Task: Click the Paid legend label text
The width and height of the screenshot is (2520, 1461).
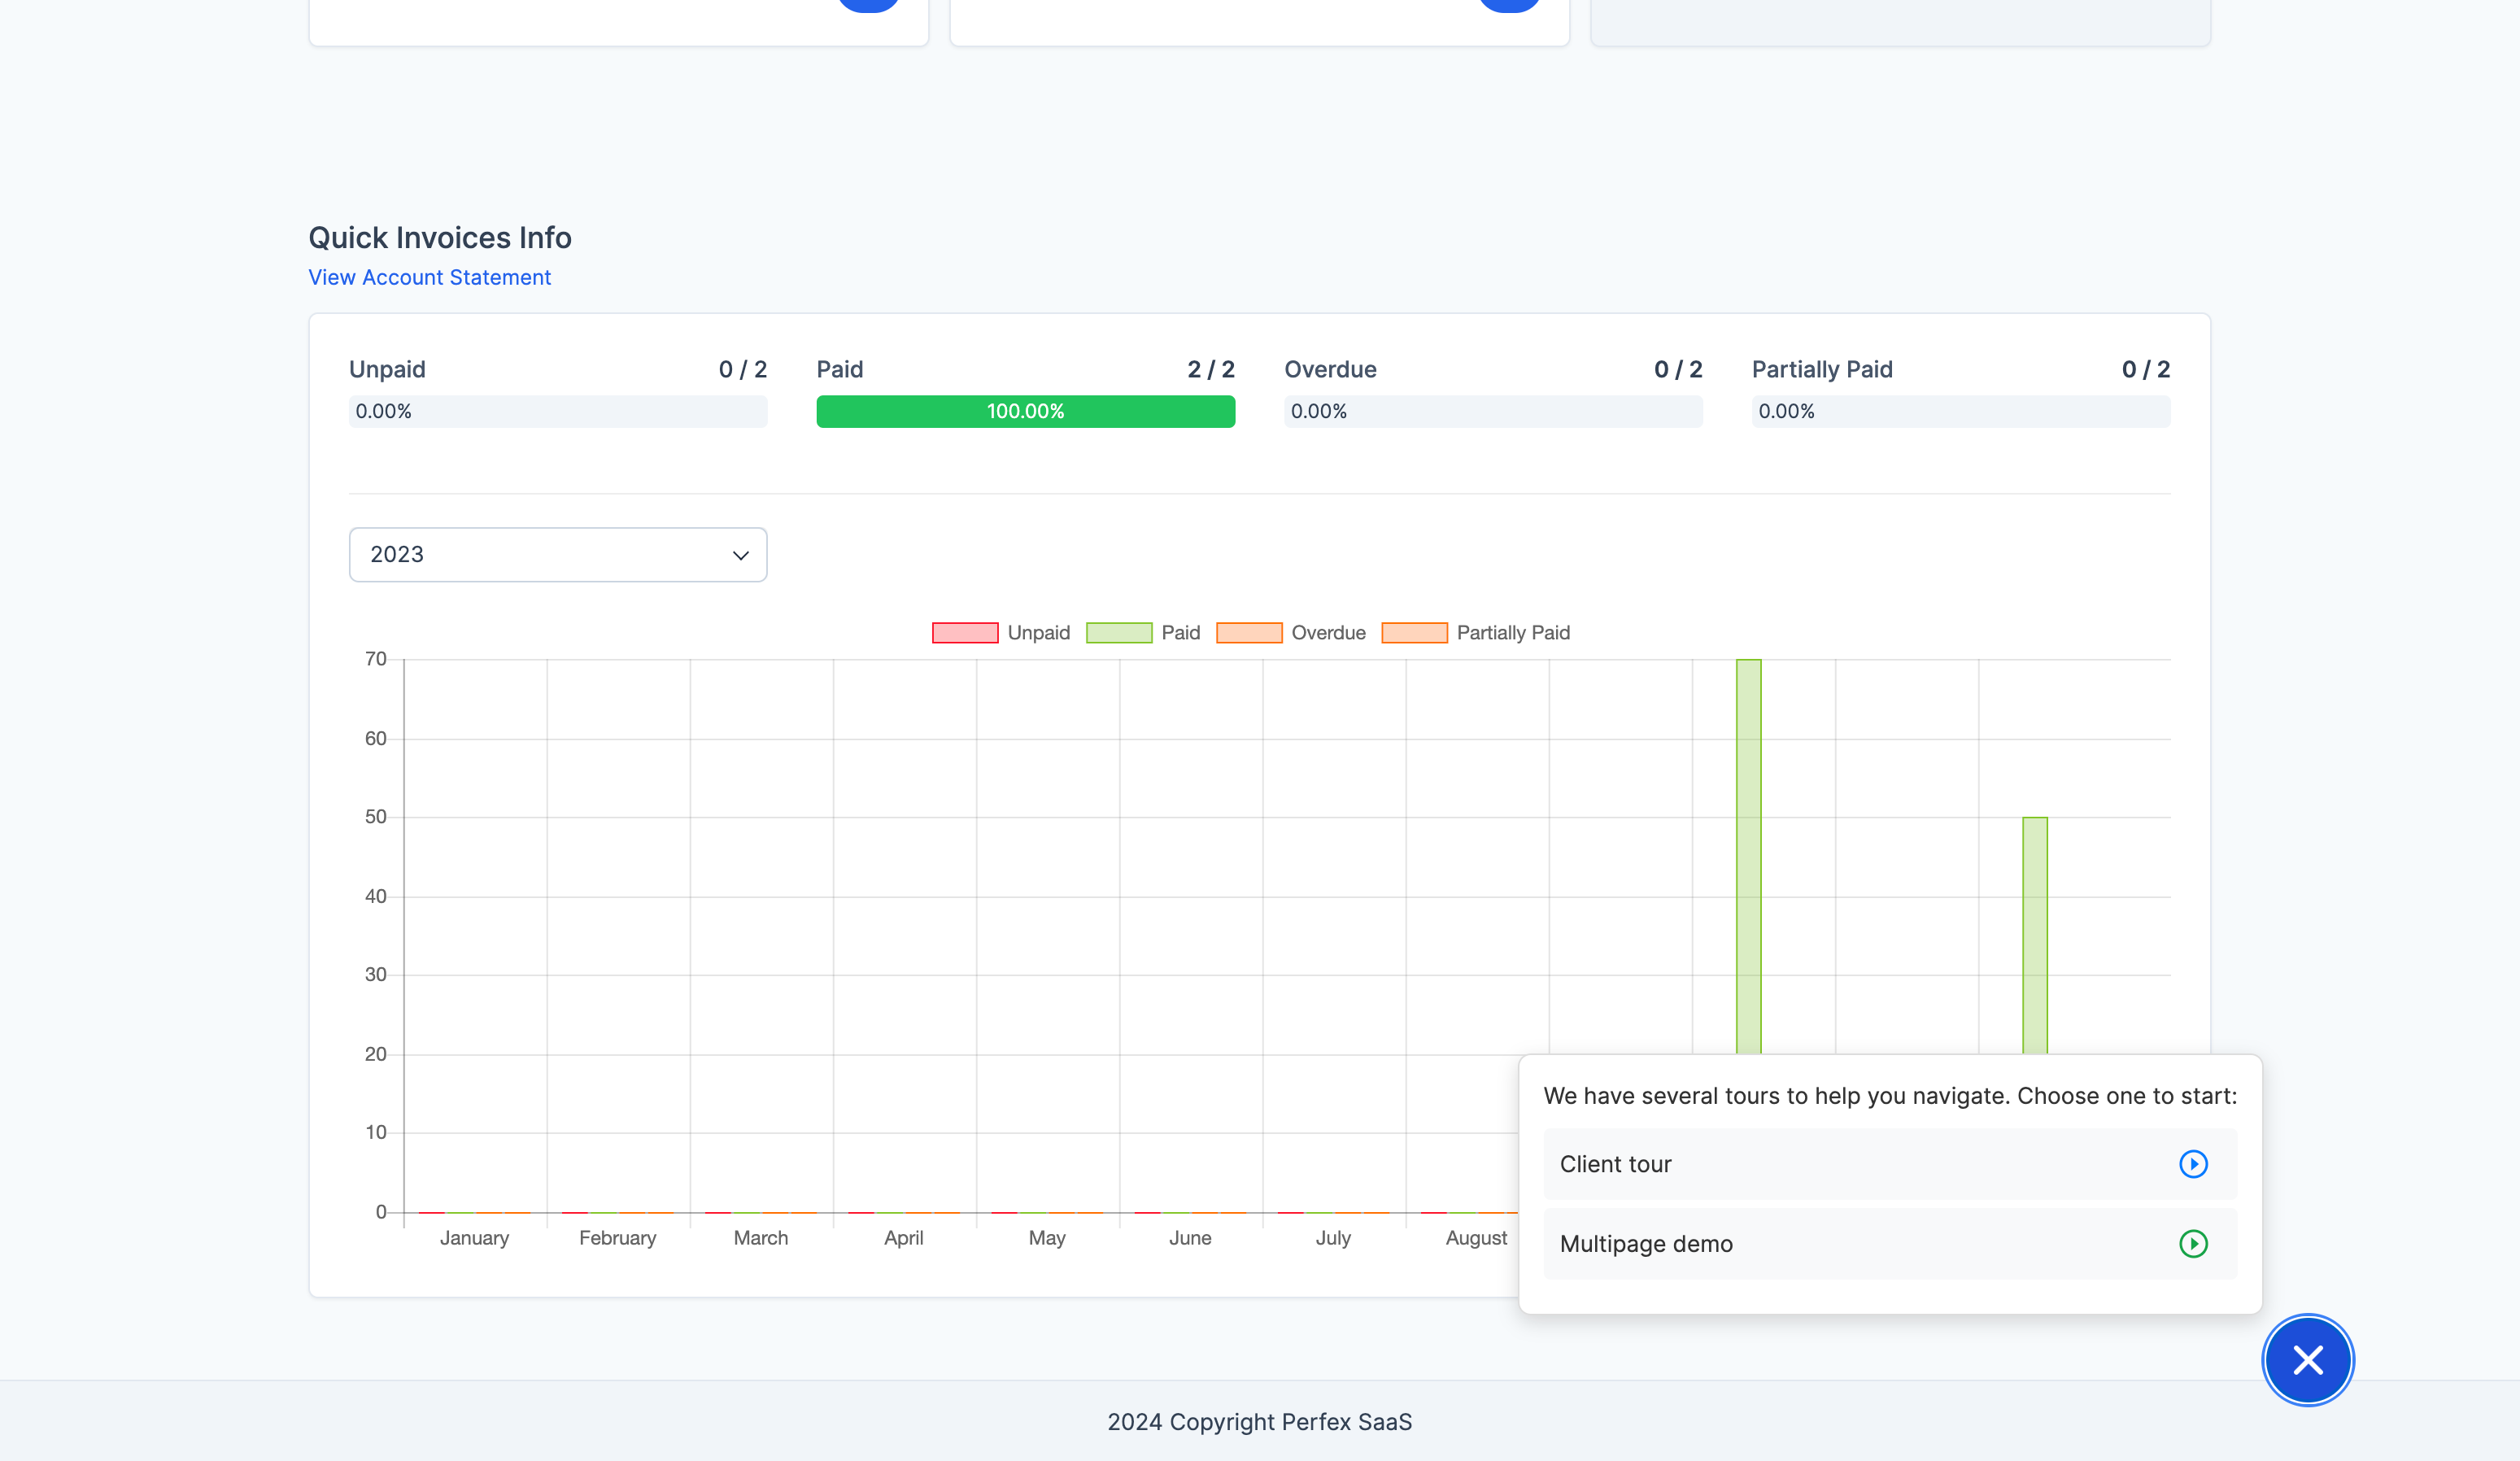Action: pos(1180,633)
